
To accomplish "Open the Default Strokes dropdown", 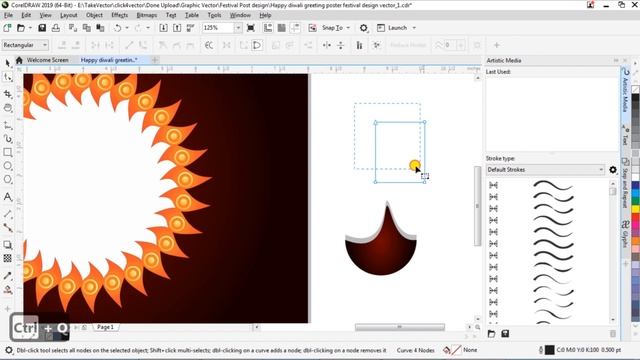I will 545,169.
